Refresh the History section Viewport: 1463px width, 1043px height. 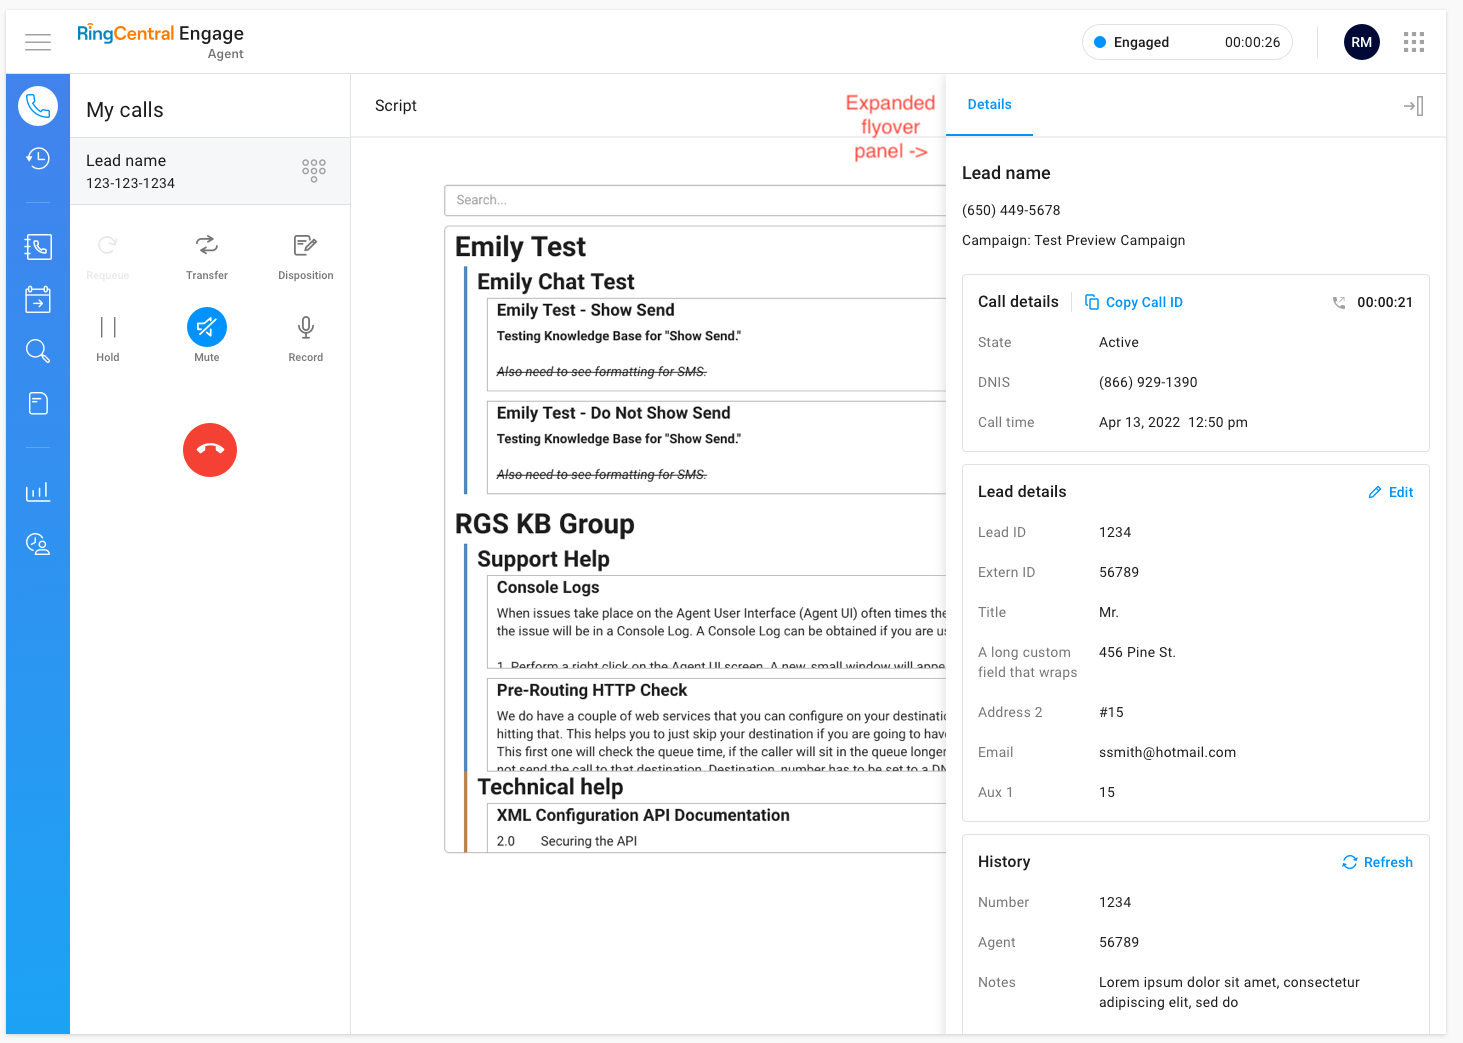click(1377, 862)
